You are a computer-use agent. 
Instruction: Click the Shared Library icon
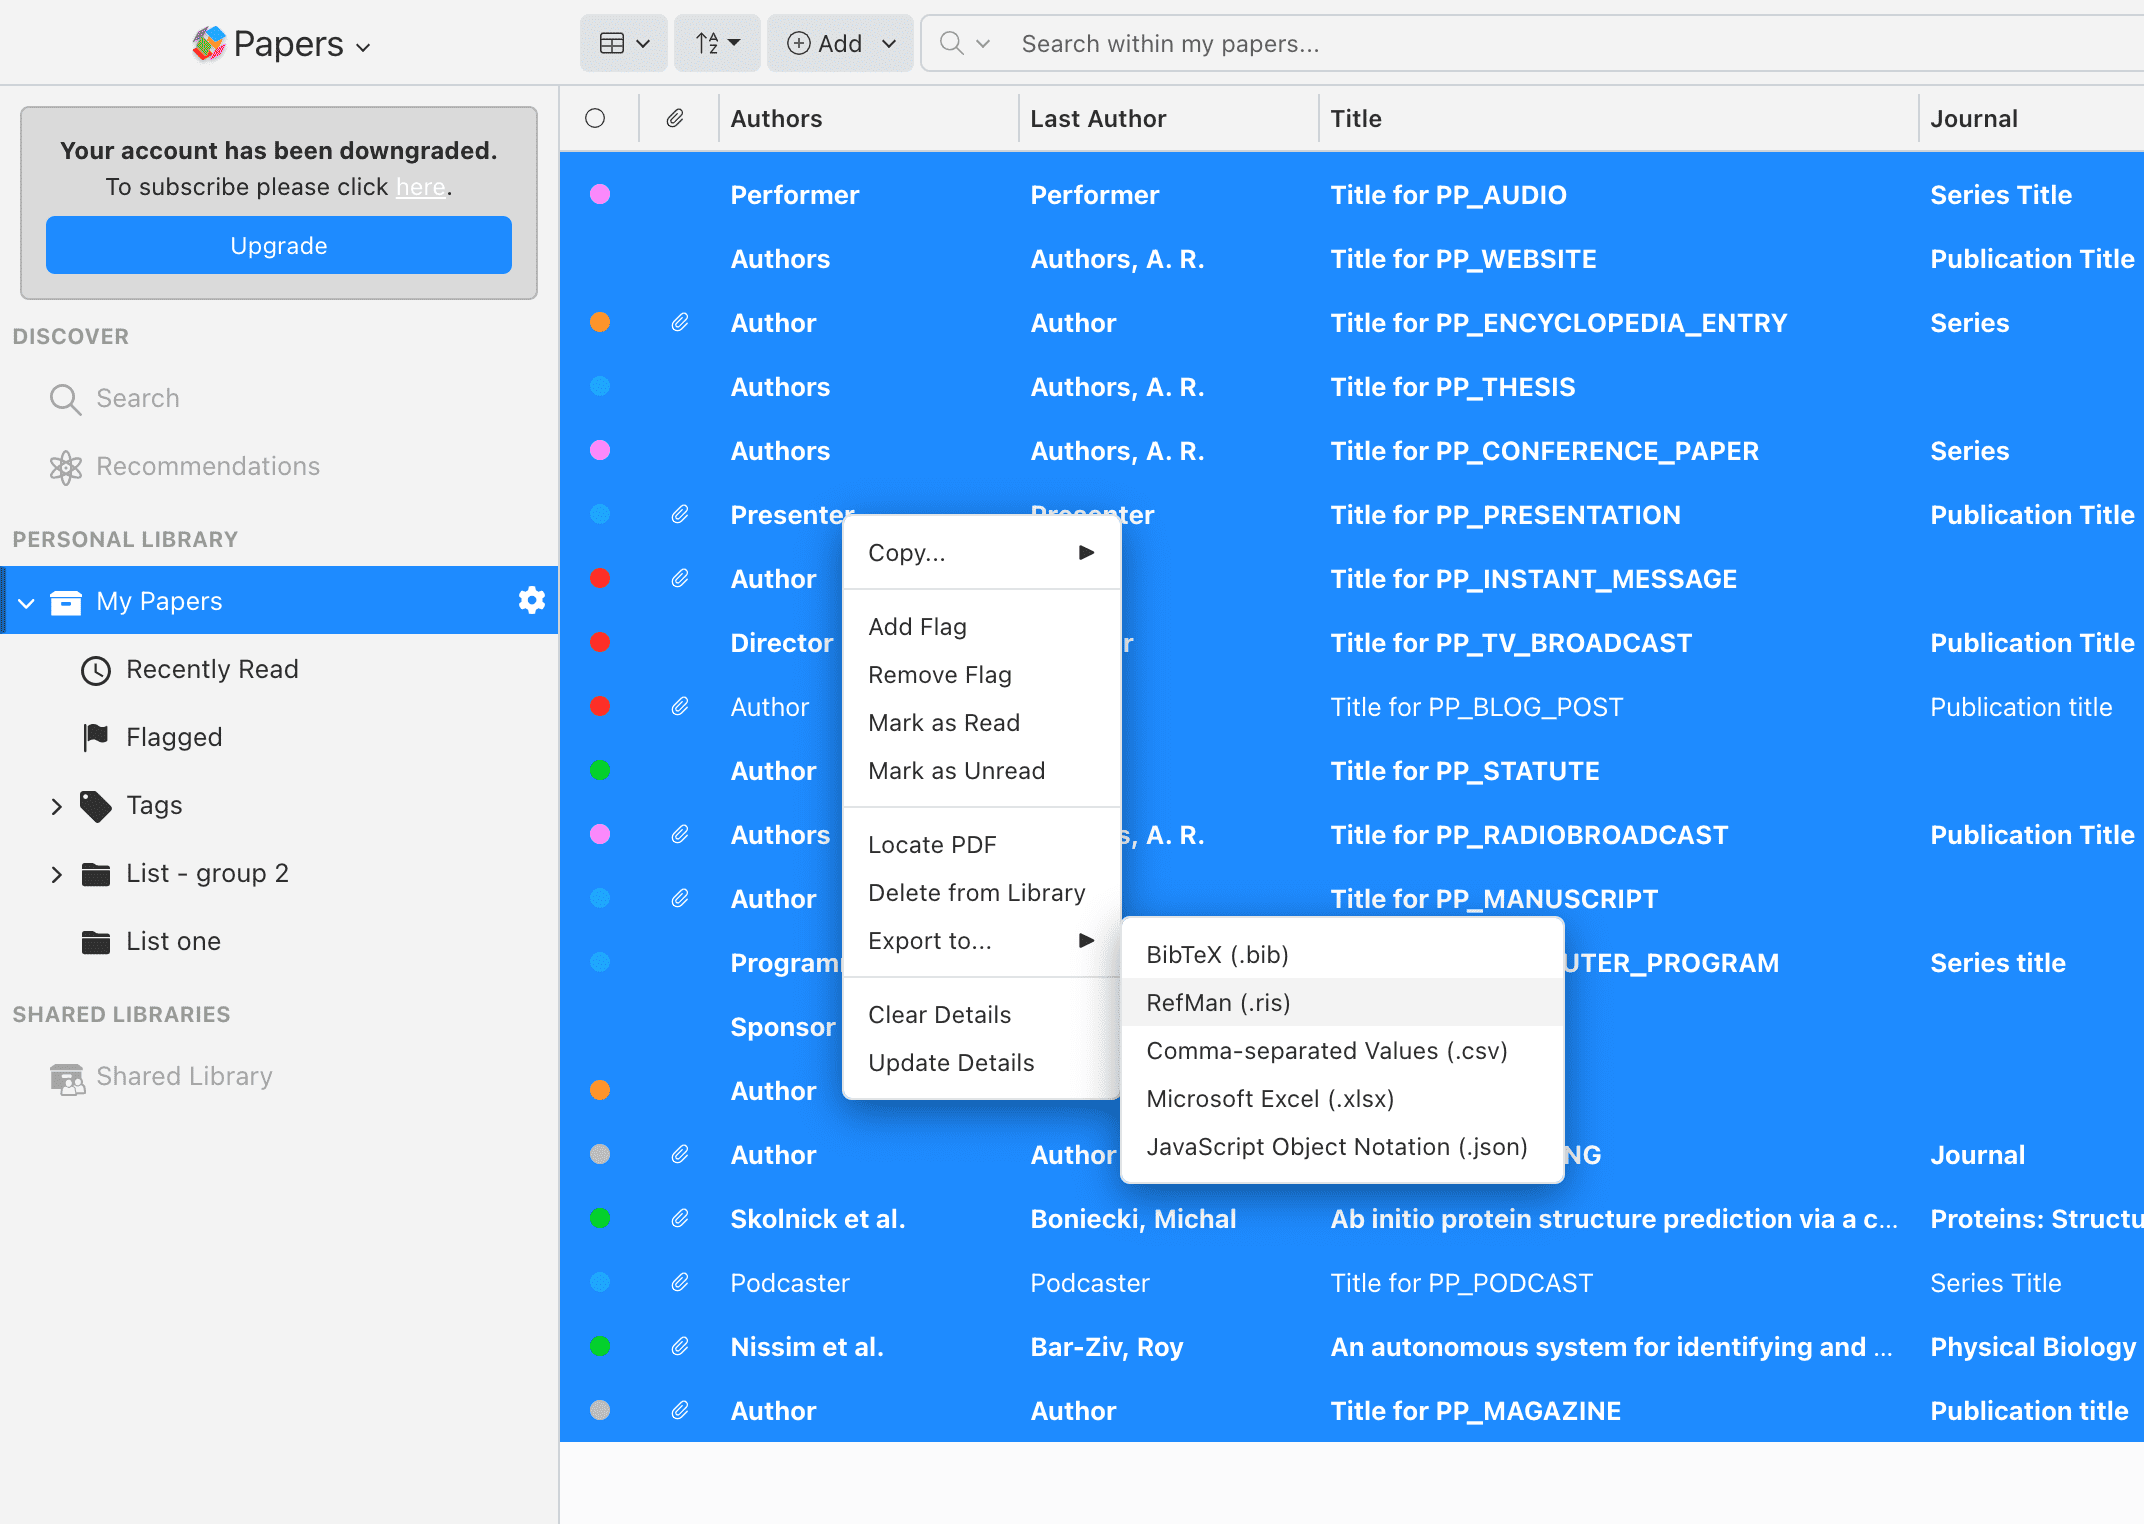coord(67,1077)
